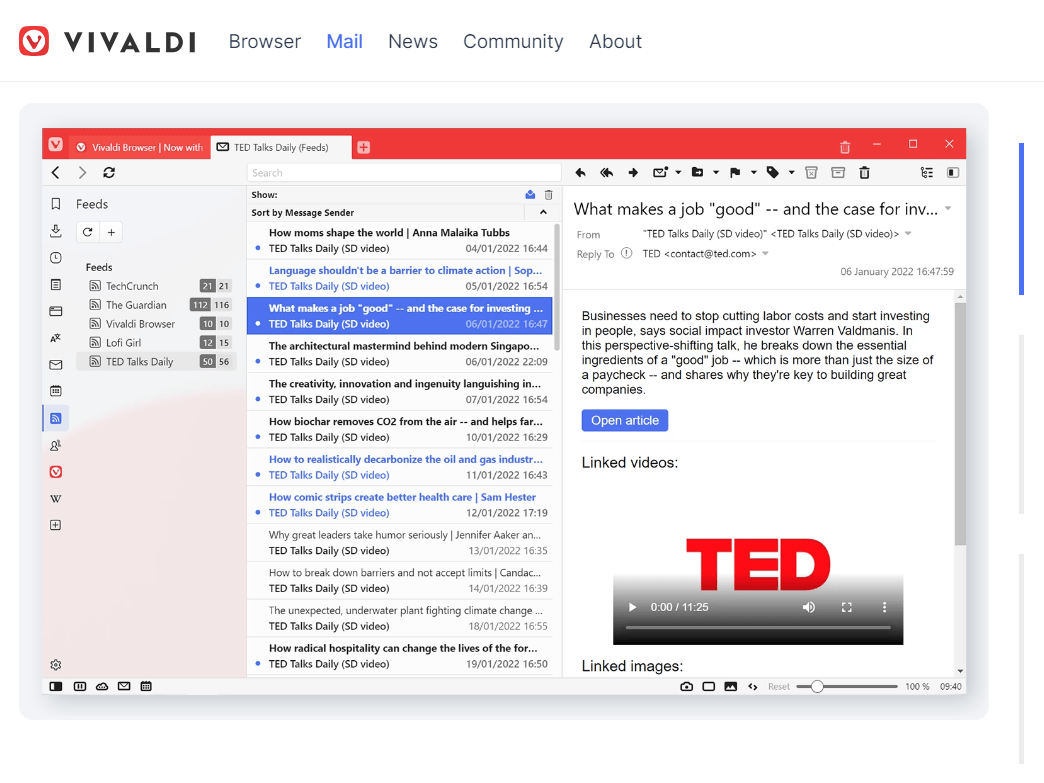Click the About link in the site header
The height and width of the screenshot is (783, 1044).
point(615,41)
